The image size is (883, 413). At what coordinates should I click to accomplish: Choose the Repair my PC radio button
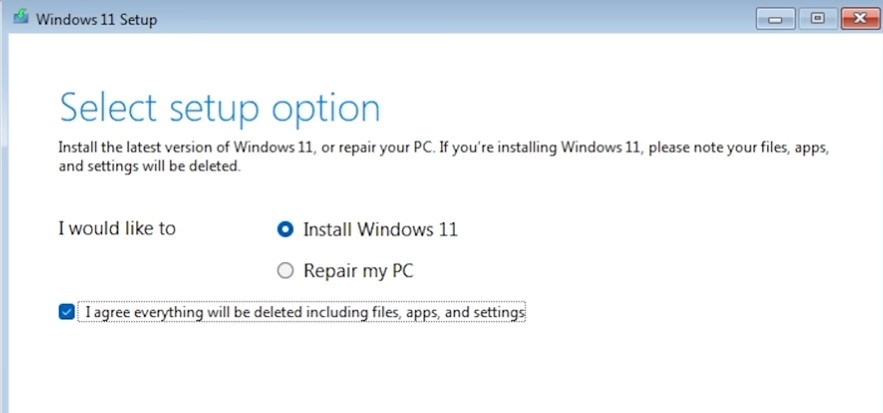click(x=286, y=271)
